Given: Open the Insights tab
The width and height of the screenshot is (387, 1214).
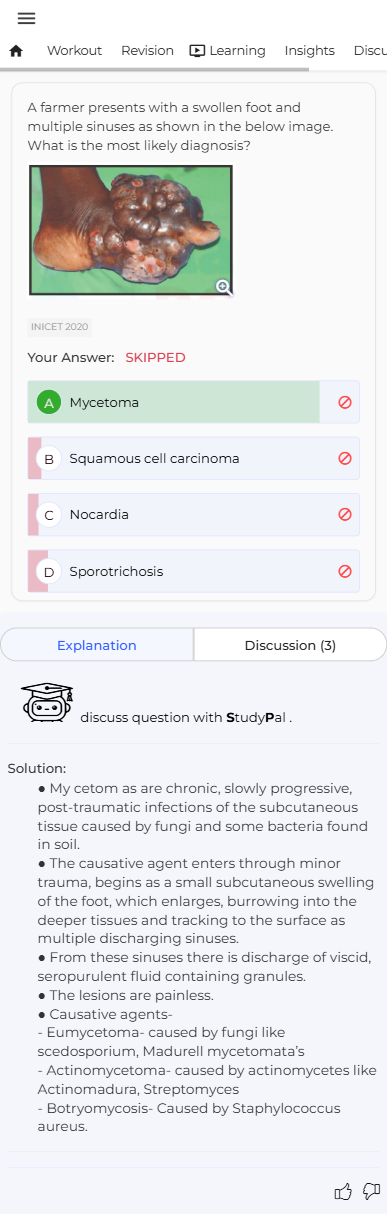Looking at the screenshot, I should [309, 50].
